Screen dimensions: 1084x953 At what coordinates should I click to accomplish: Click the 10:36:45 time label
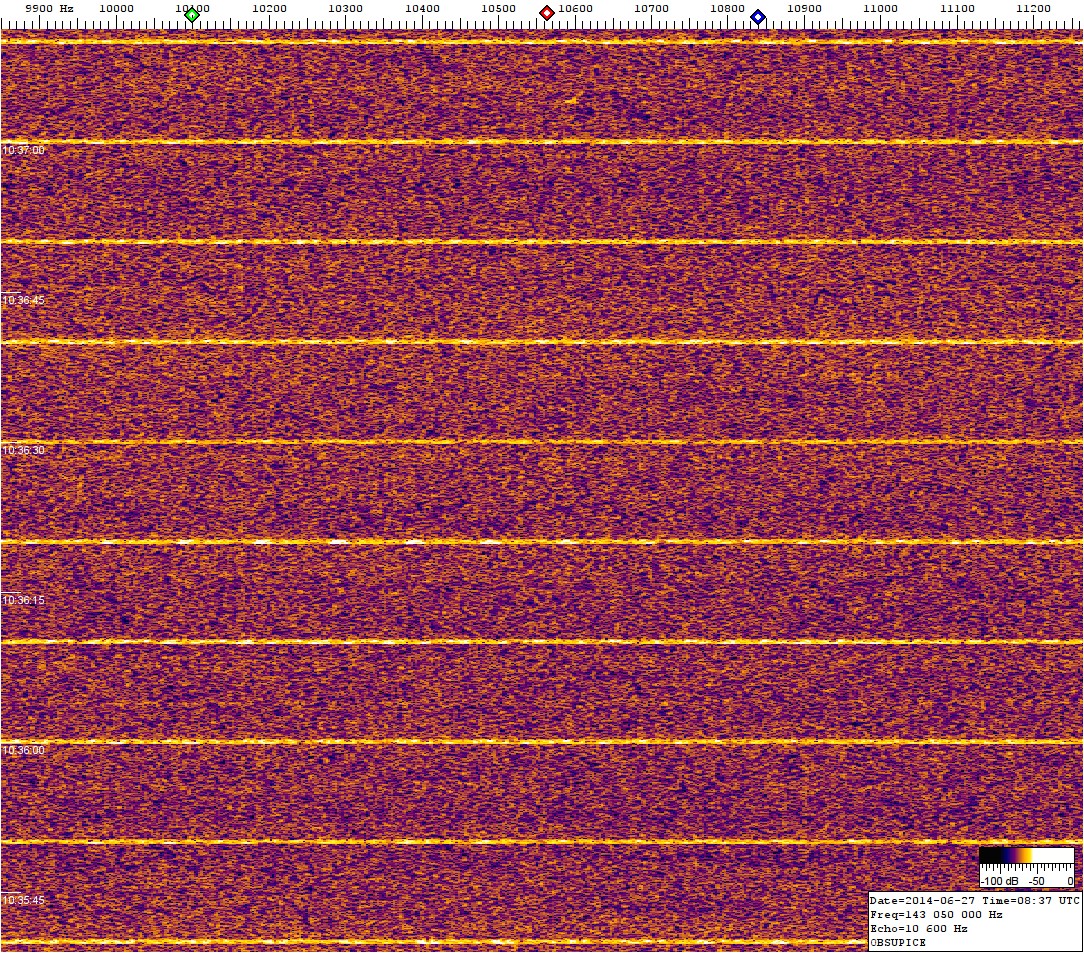point(23,300)
